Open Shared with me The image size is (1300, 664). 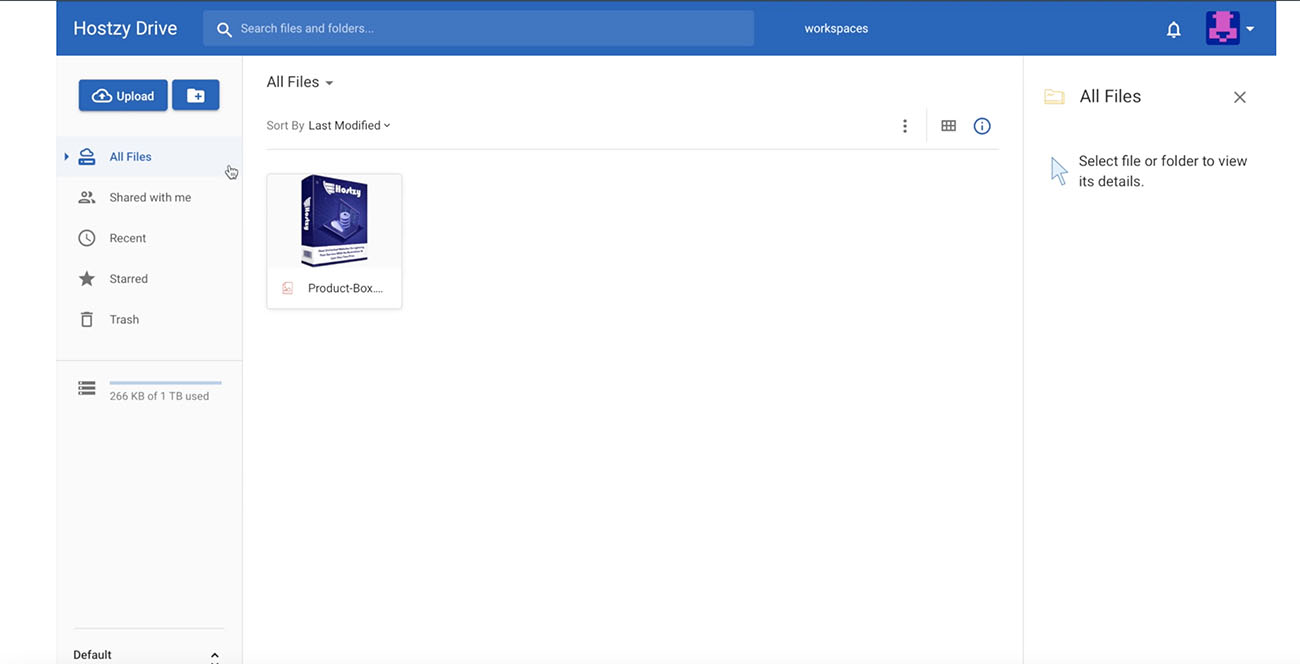coord(149,198)
